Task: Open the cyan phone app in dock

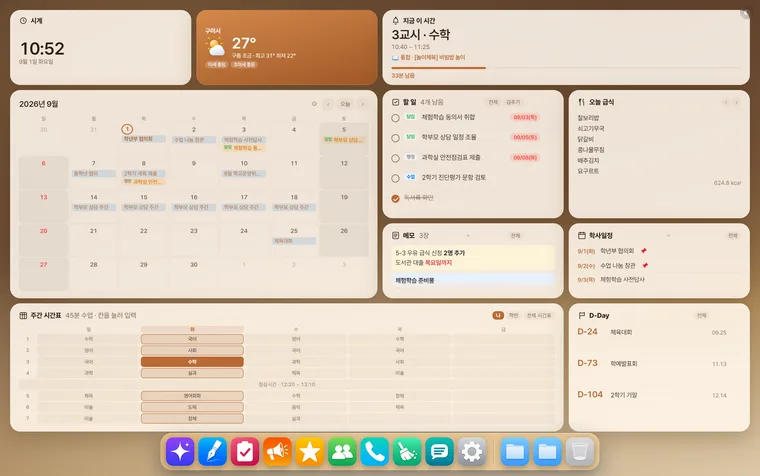Action: (x=375, y=452)
